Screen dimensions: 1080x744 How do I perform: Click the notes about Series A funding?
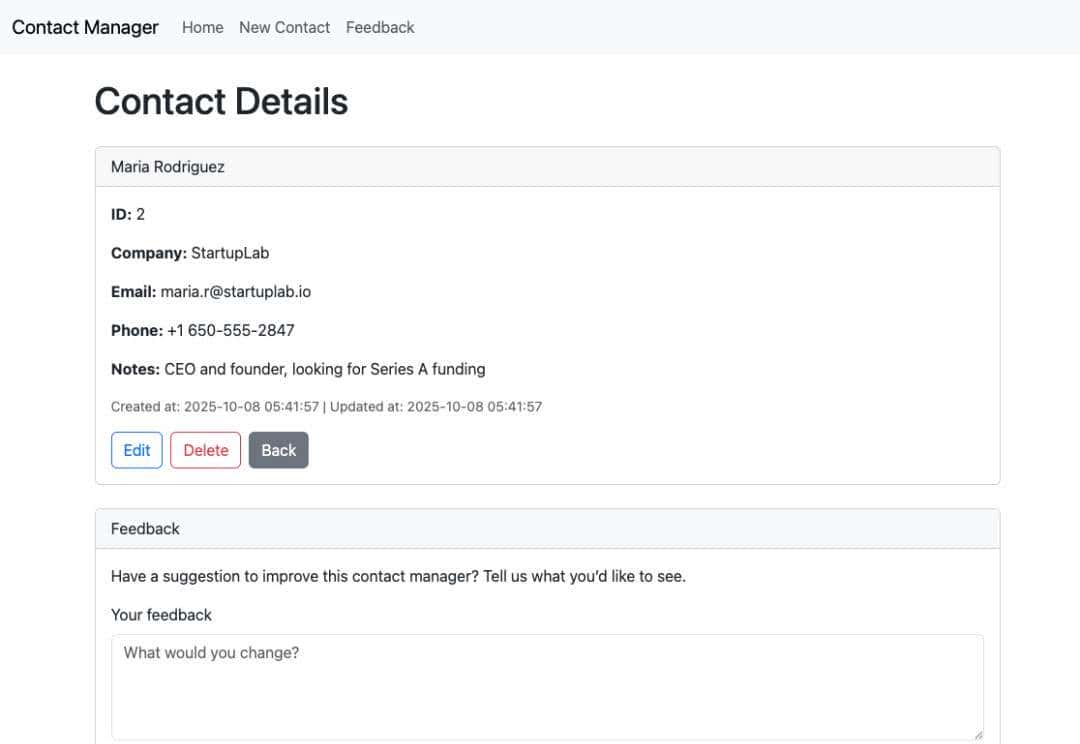tap(325, 369)
